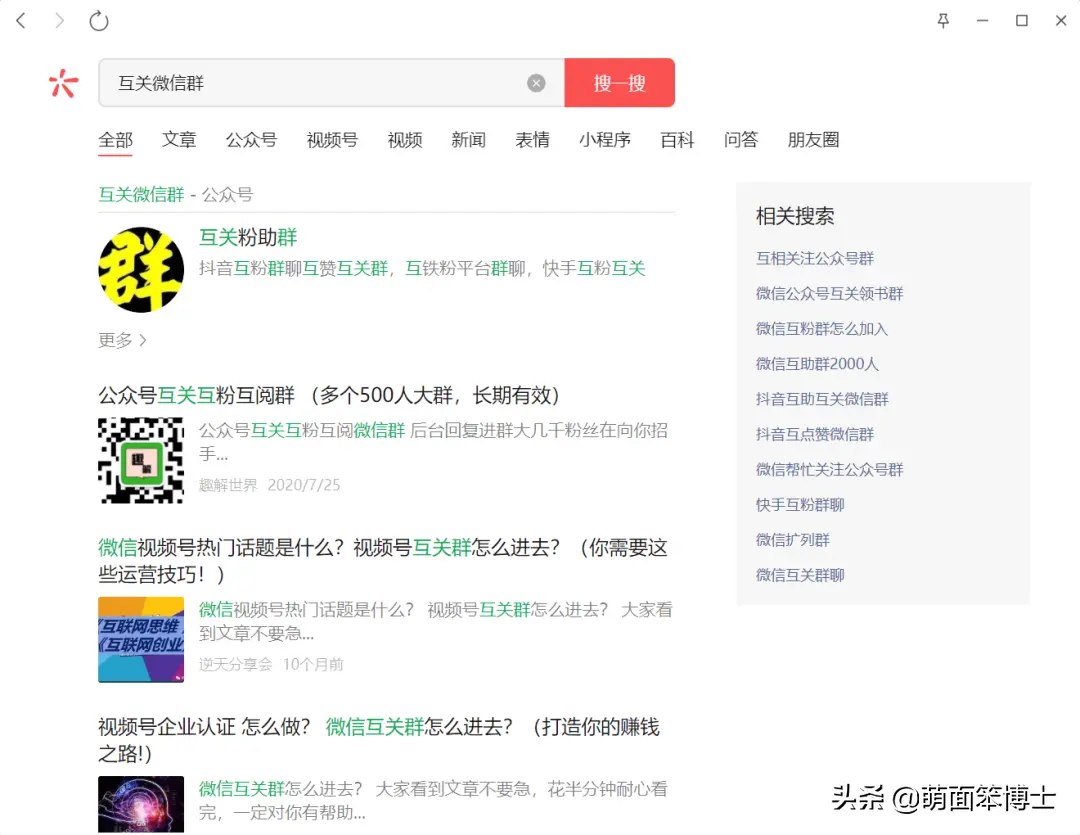The image size is (1080, 835).
Task: Minimize the search window
Action: (983, 21)
